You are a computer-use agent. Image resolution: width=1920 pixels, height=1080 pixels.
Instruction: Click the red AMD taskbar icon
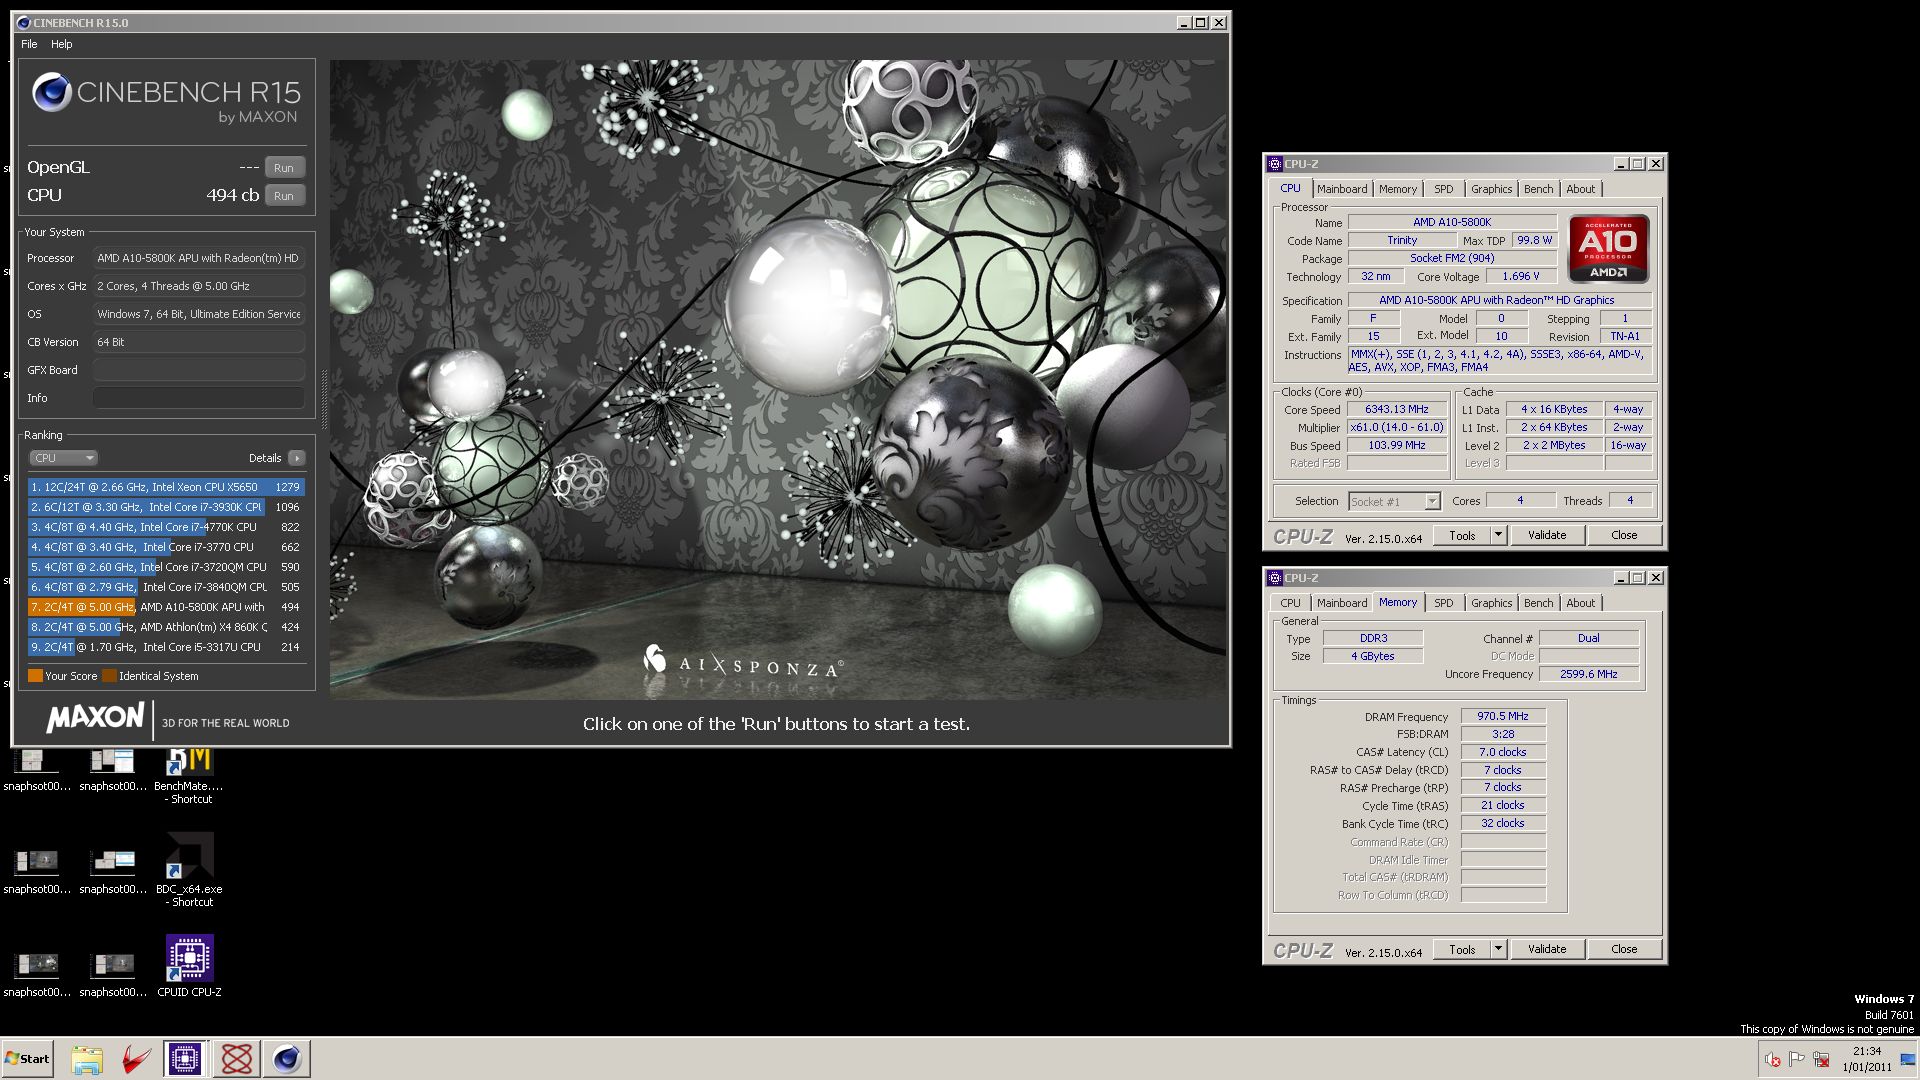pyautogui.click(x=137, y=1059)
